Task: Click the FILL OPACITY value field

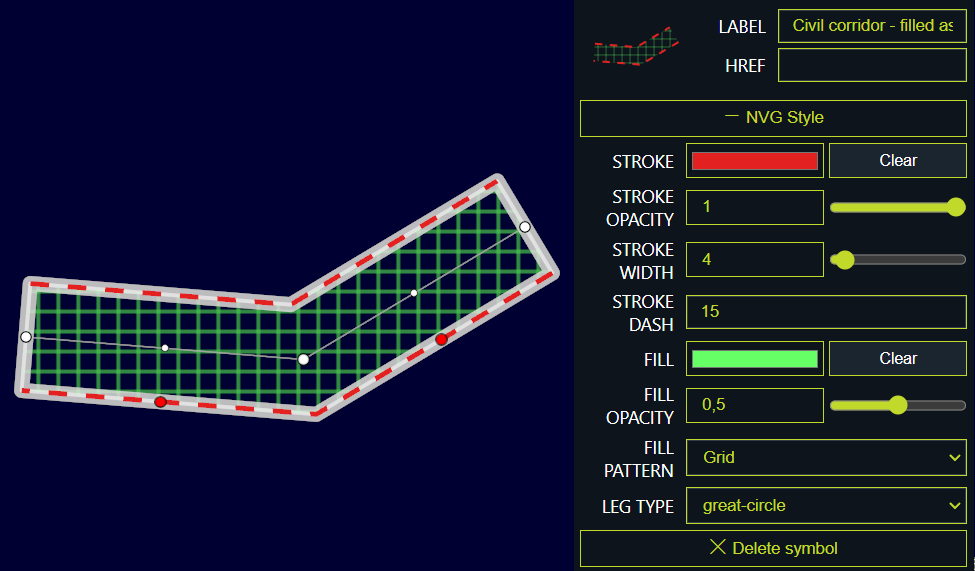Action: pyautogui.click(x=754, y=405)
